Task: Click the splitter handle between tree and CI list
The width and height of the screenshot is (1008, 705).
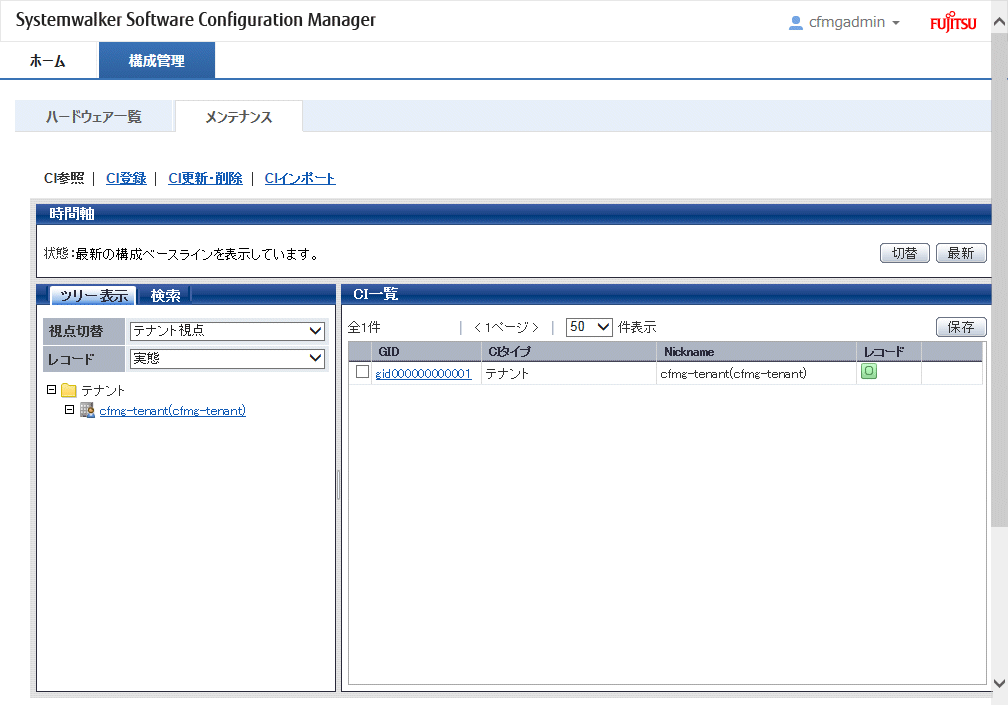Action: pyautogui.click(x=338, y=485)
